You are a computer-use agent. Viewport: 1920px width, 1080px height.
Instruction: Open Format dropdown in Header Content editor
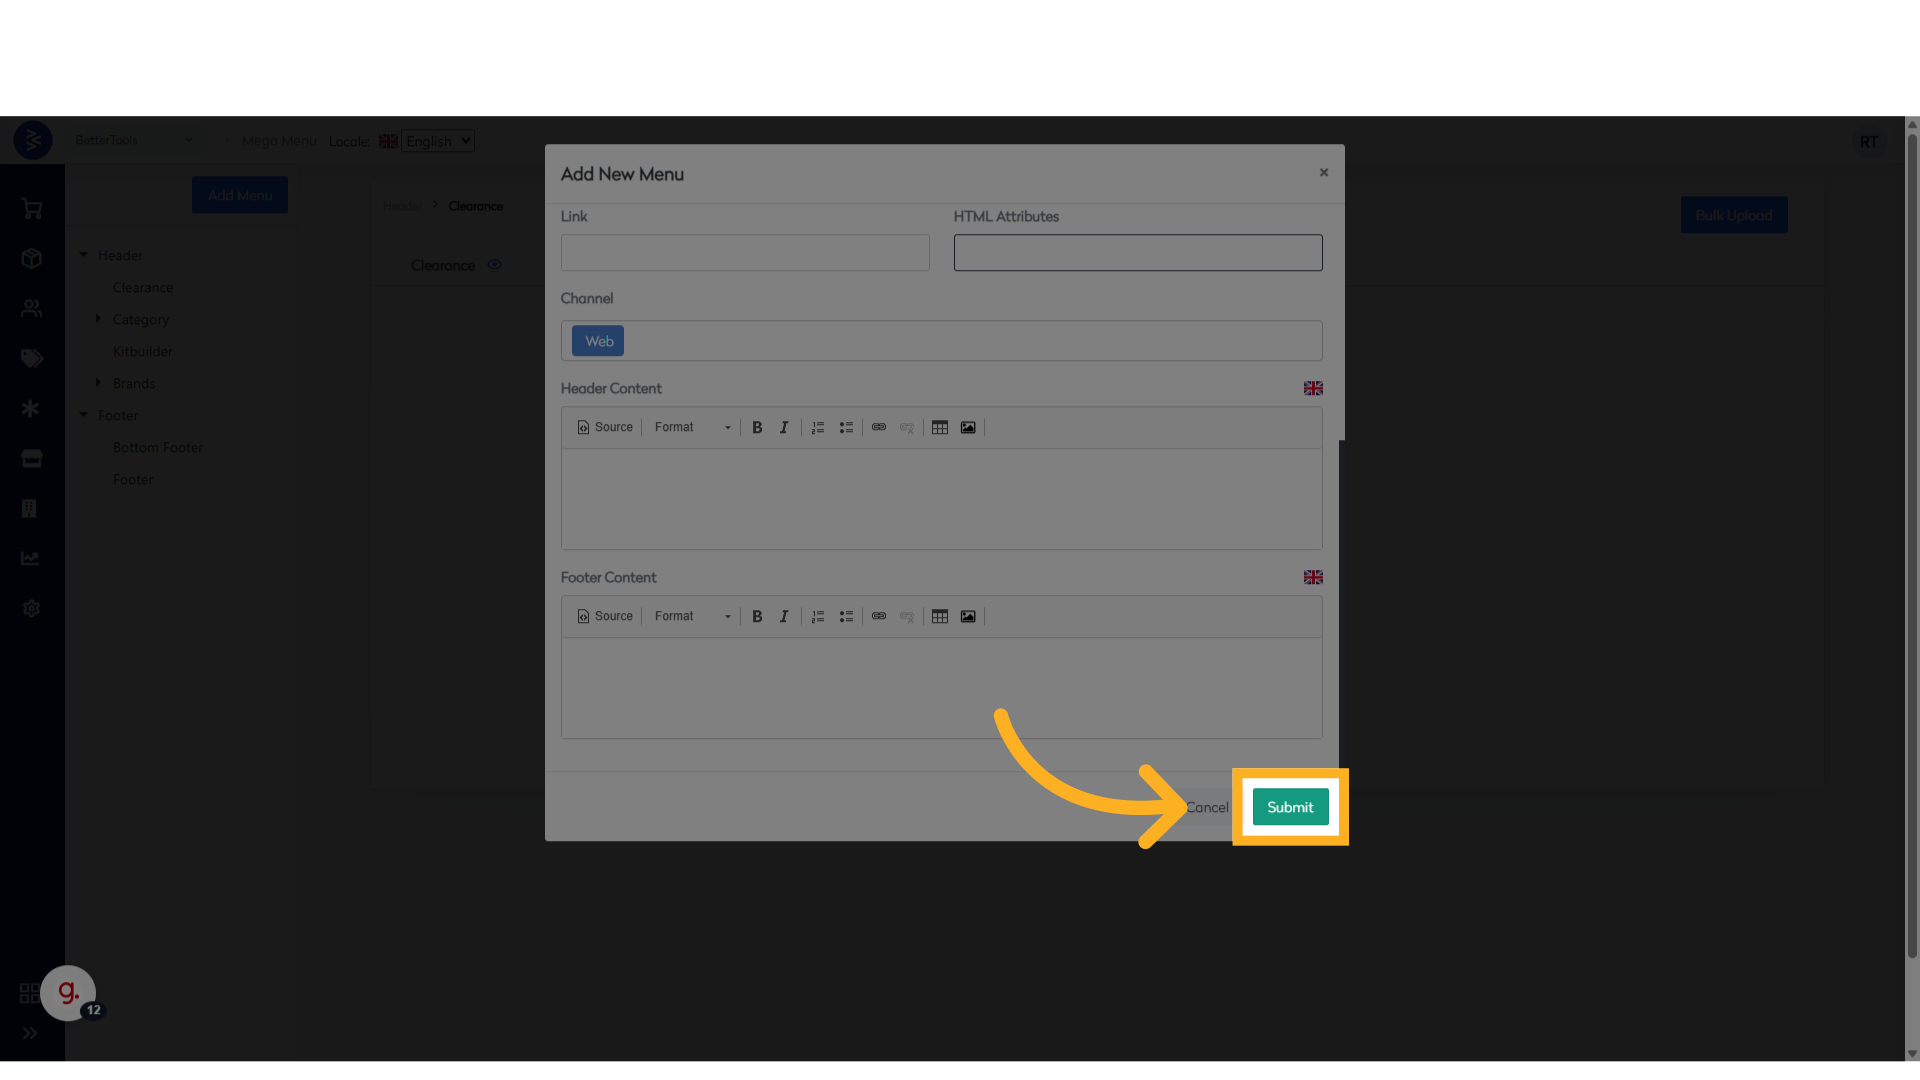(692, 427)
